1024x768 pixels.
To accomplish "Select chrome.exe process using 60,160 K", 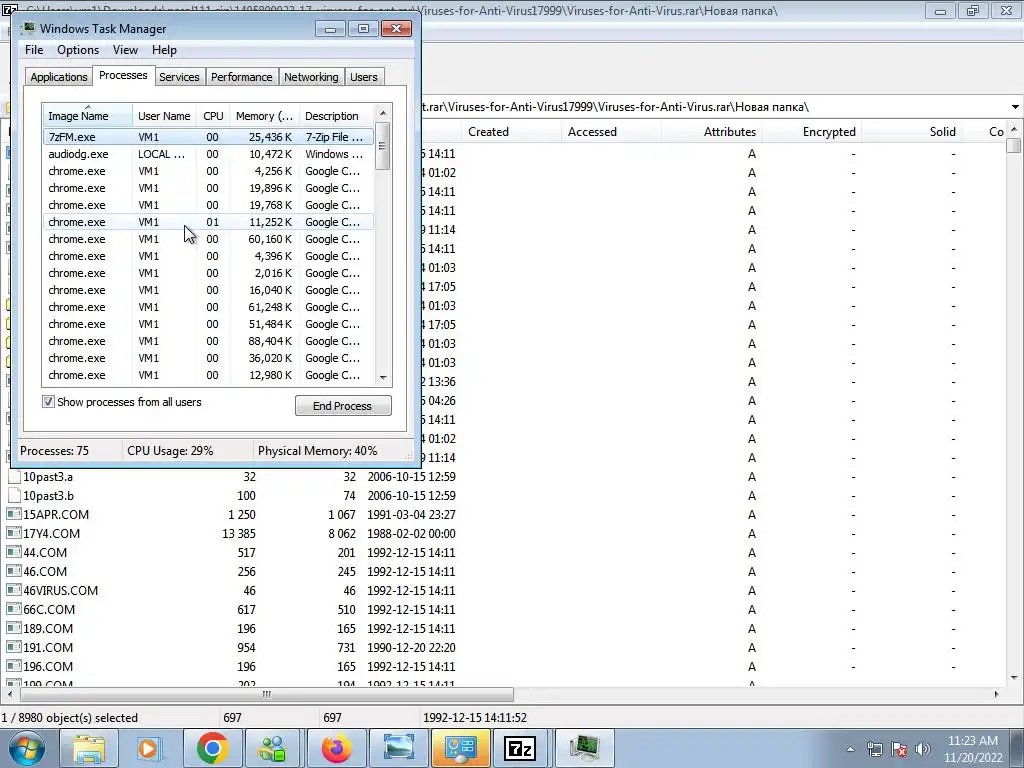I will pyautogui.click(x=208, y=239).
